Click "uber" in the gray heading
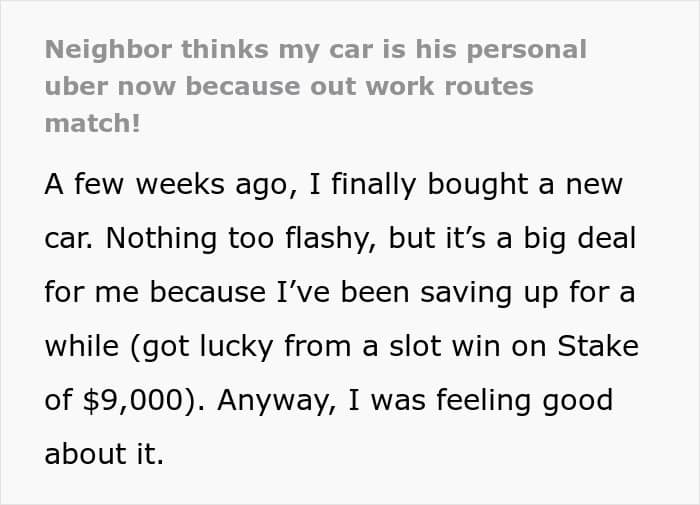 pyautogui.click(x=76, y=86)
